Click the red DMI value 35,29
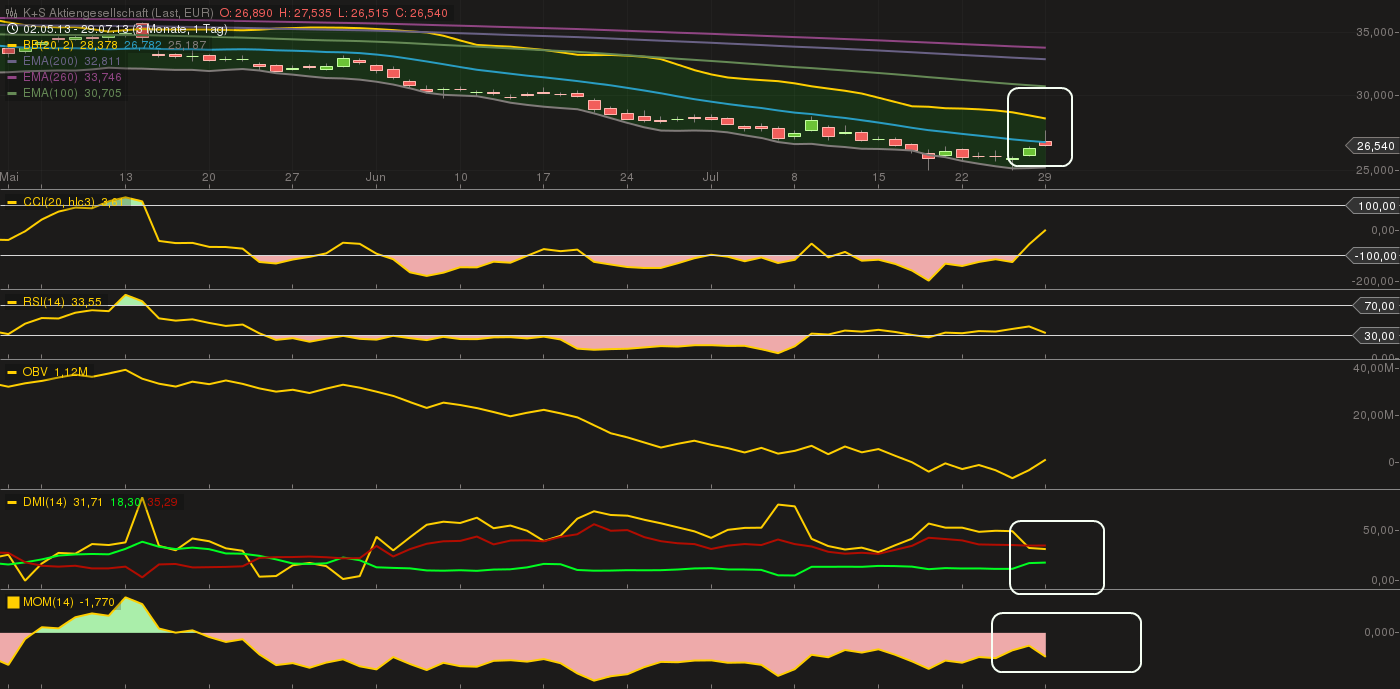 [162, 502]
